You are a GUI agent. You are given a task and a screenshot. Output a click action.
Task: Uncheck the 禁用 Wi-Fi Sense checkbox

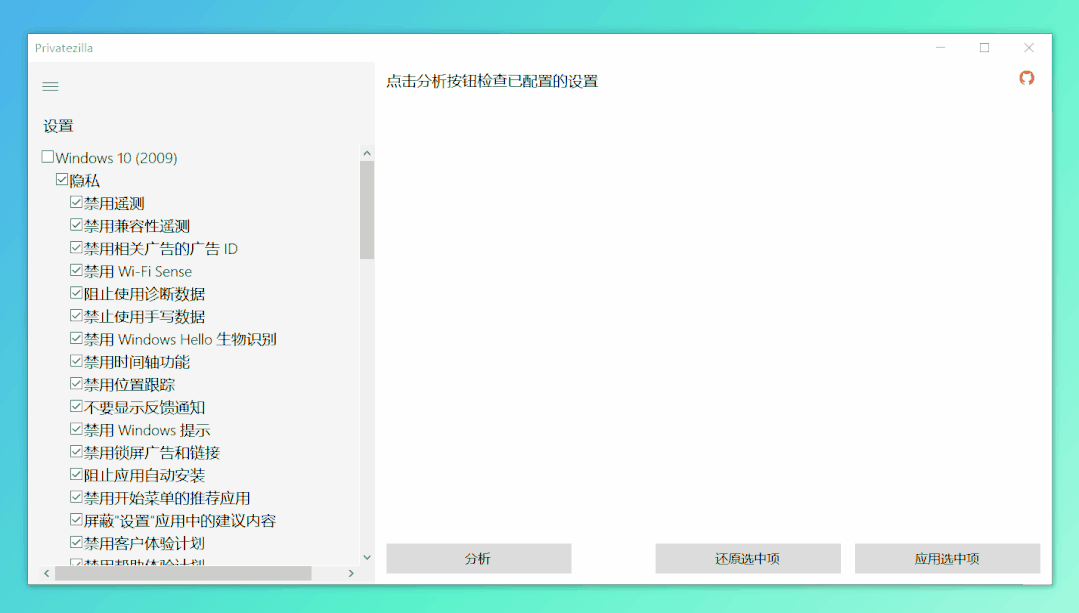(76, 270)
